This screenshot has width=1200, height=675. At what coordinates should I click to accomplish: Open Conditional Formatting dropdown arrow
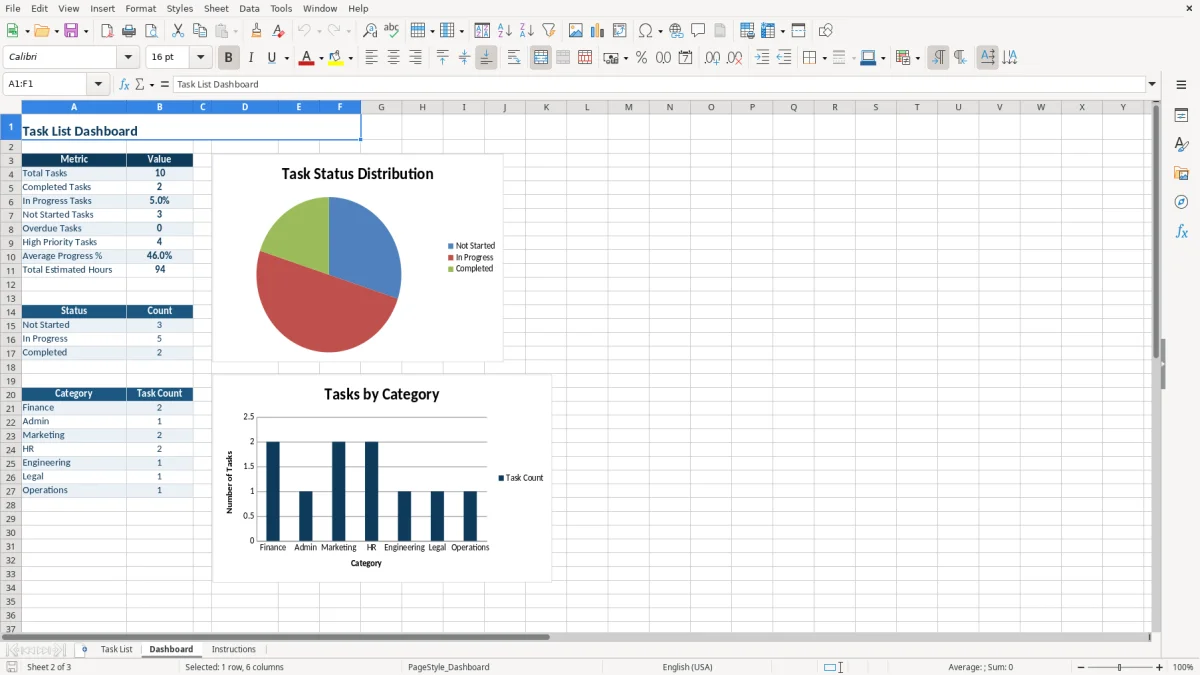coord(917,58)
